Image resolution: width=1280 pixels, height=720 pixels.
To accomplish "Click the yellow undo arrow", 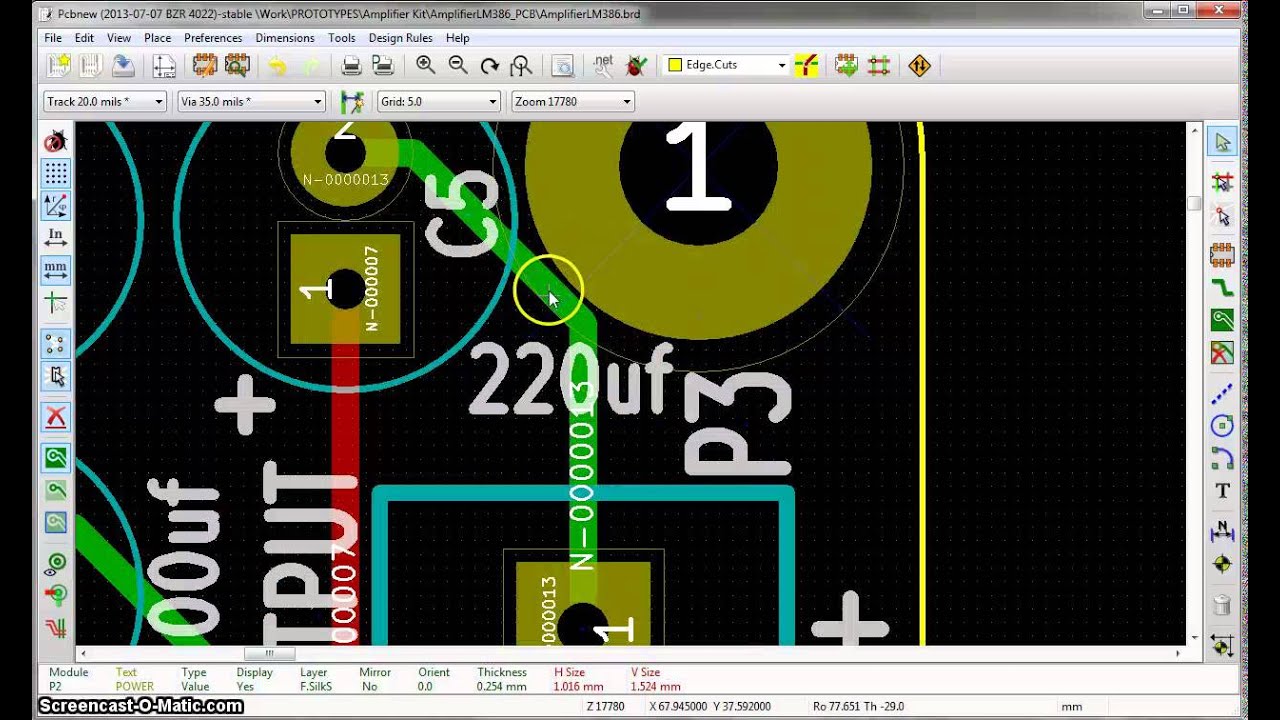I will coord(277,66).
